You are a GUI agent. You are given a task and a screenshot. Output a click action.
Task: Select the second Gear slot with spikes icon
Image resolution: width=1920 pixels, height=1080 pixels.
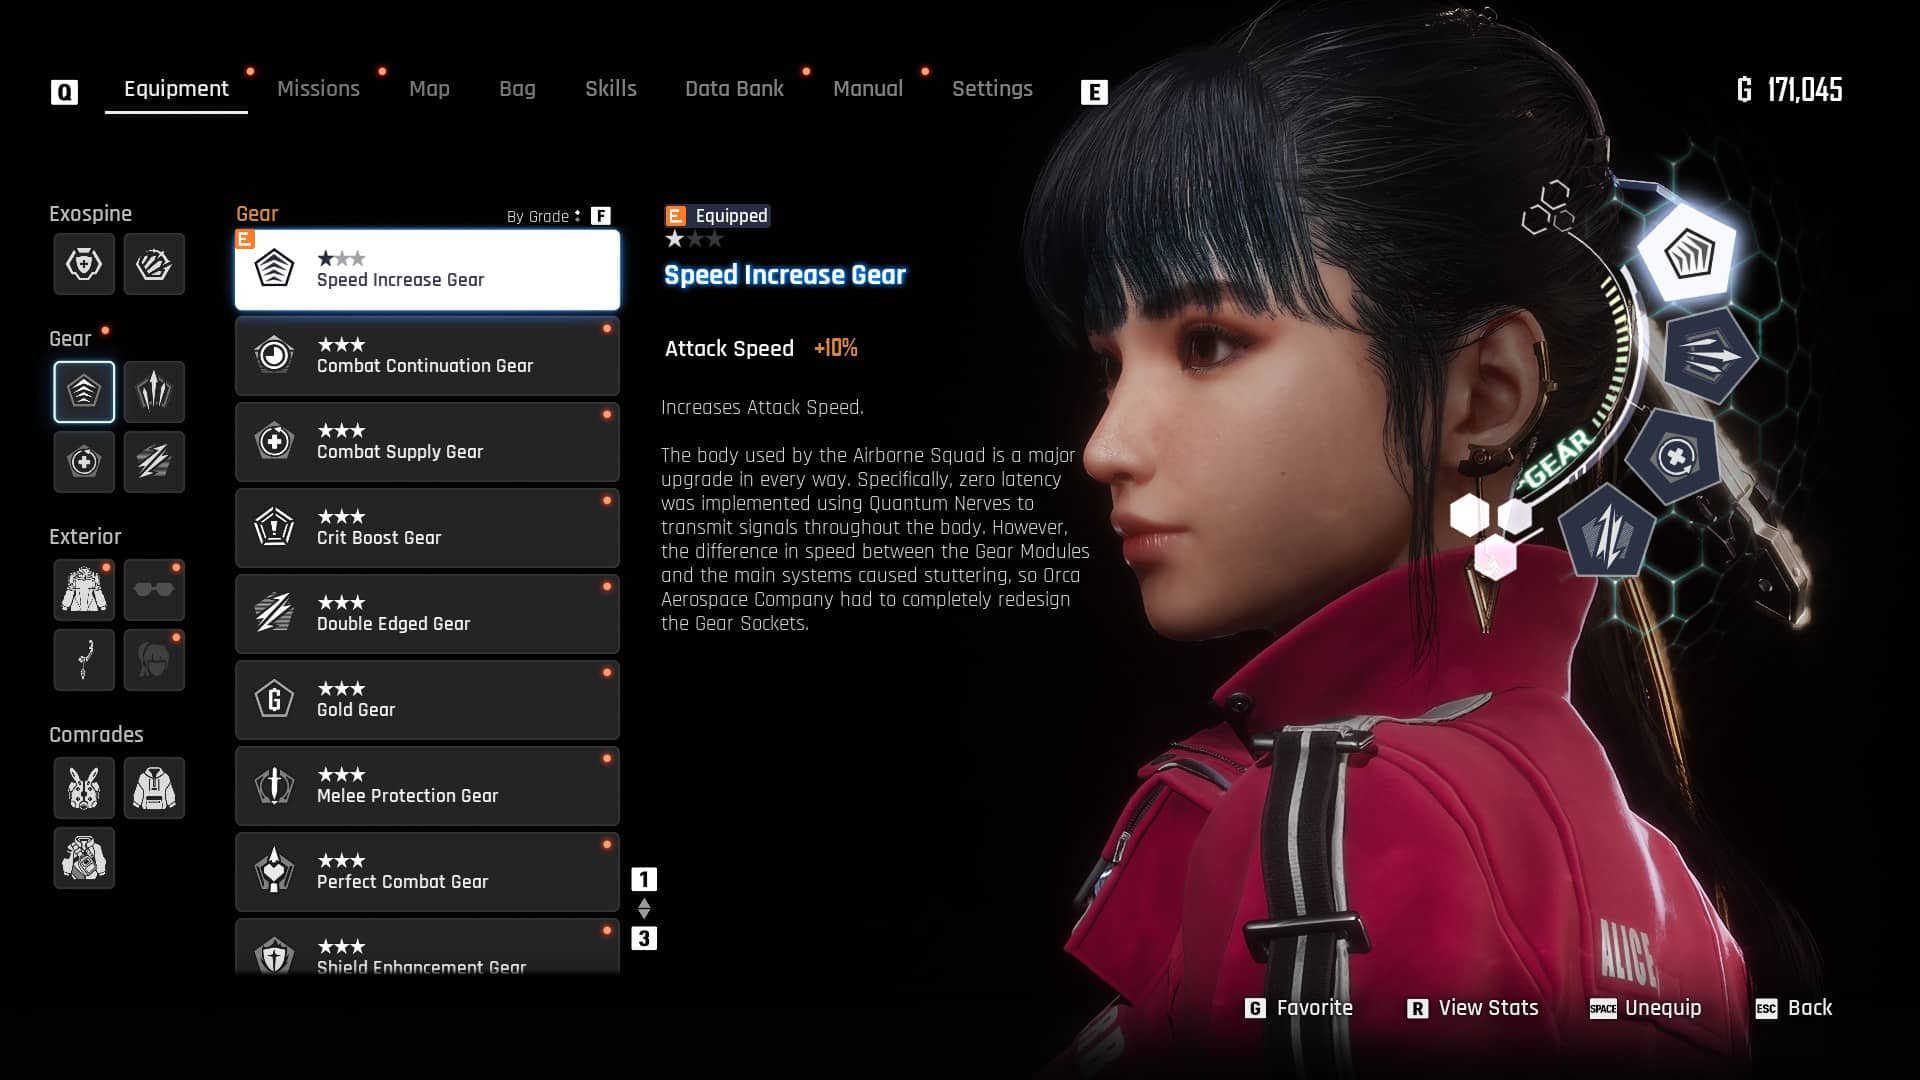pos(154,392)
